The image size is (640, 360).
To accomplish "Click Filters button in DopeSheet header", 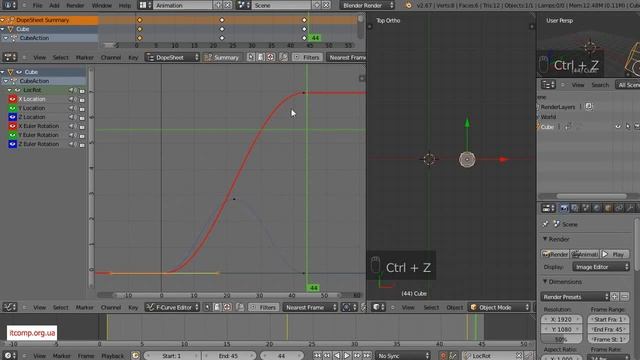I will tap(307, 58).
